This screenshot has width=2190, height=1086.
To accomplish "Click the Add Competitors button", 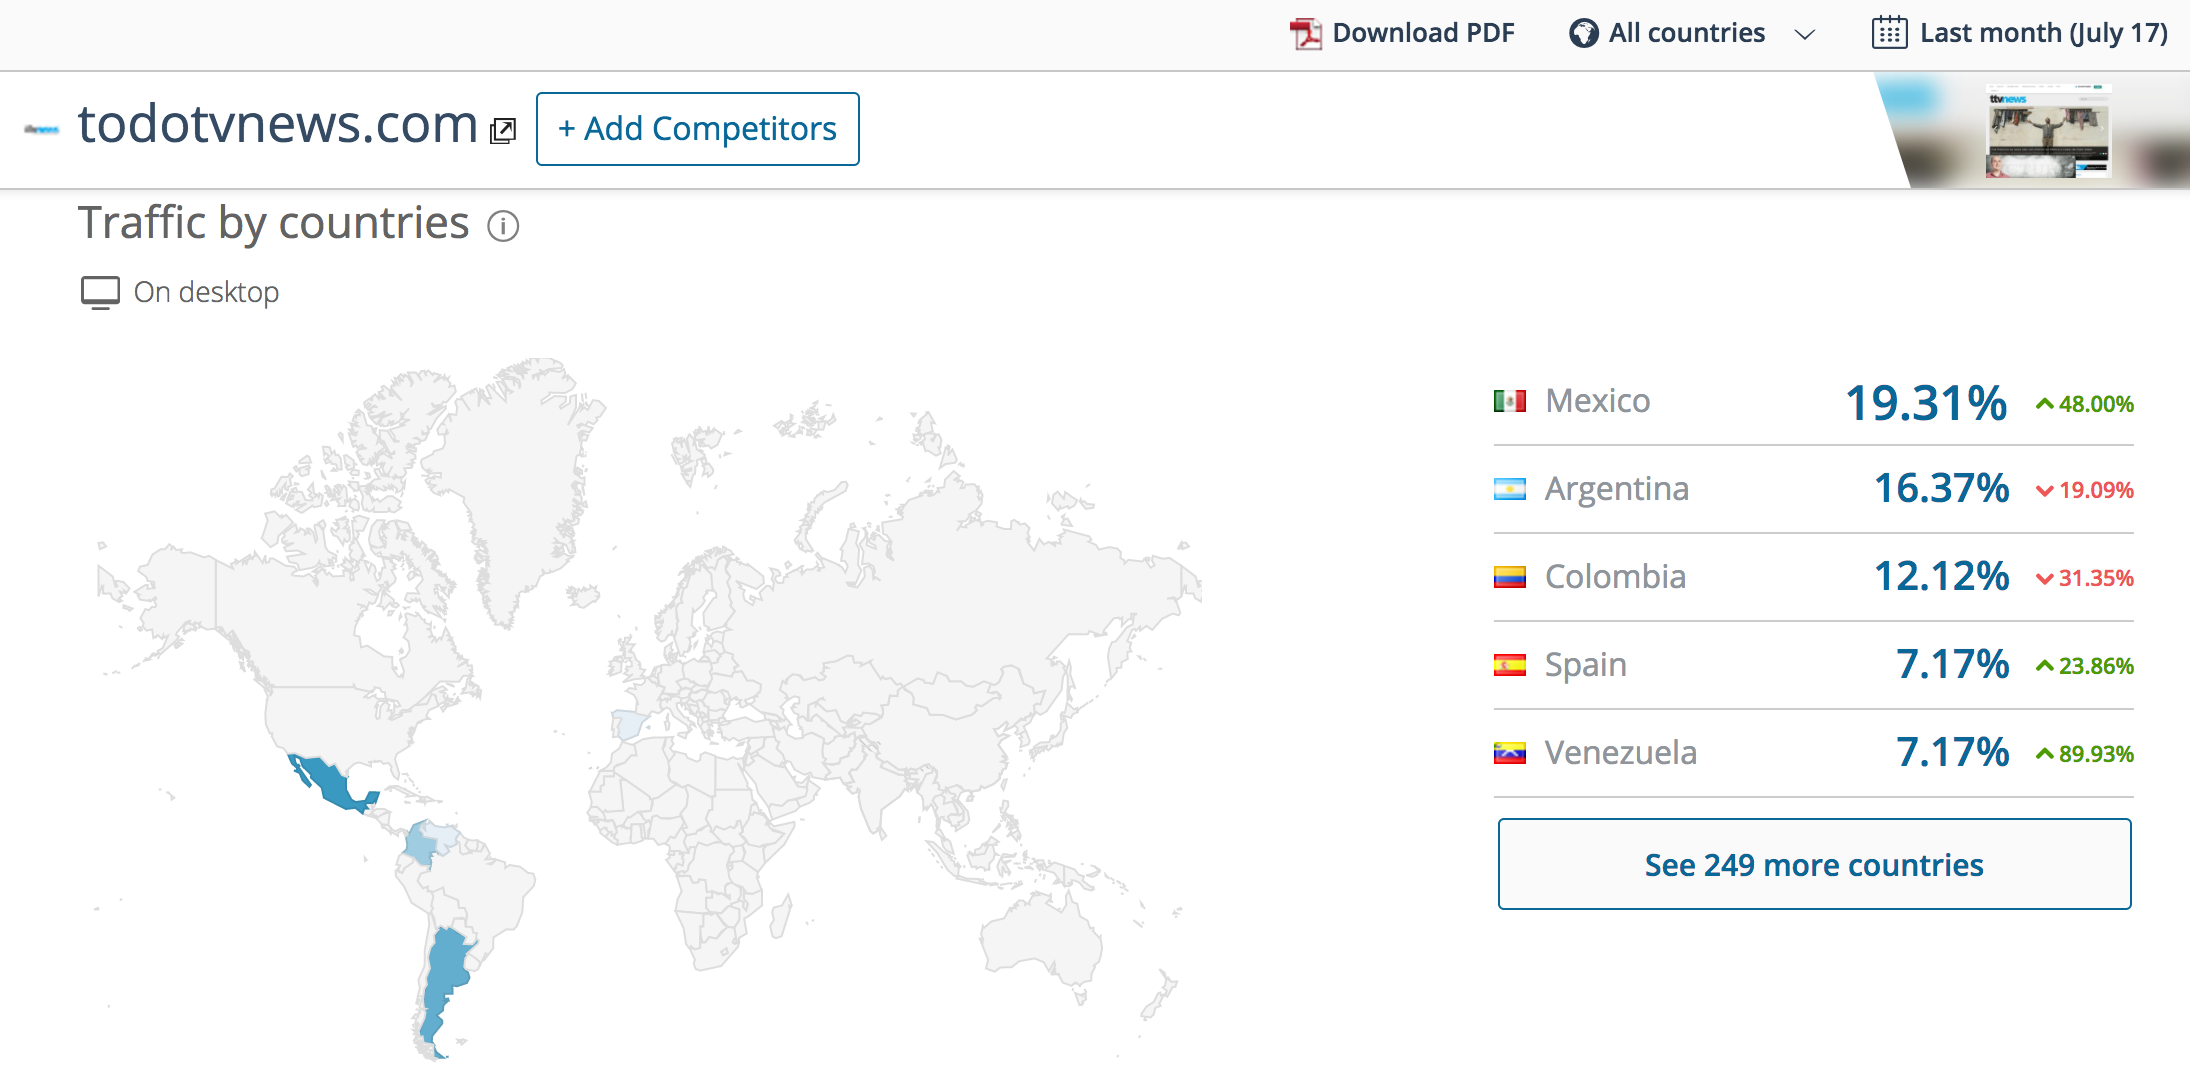I will [x=697, y=129].
